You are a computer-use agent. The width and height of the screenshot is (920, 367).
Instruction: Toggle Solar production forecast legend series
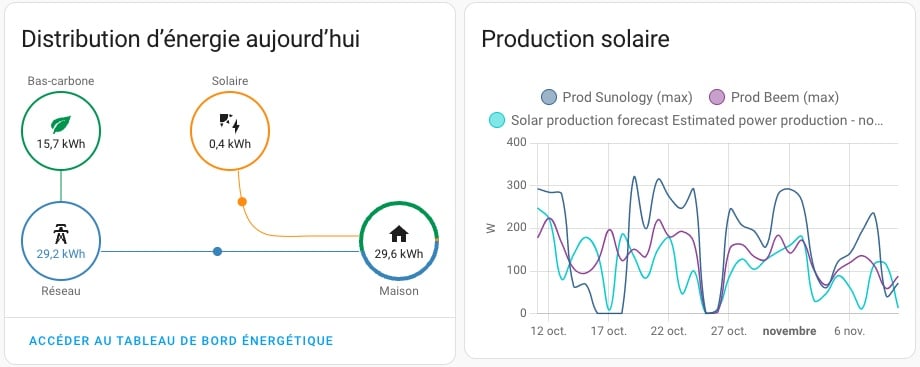pos(686,120)
